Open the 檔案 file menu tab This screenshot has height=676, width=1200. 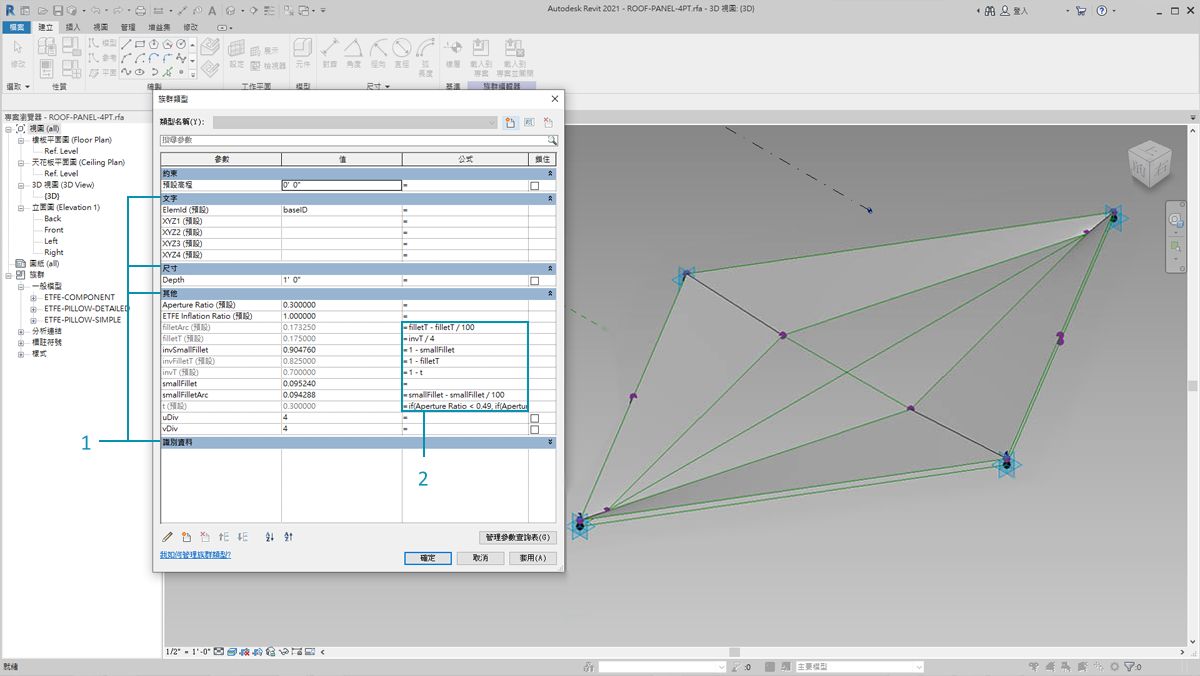pyautogui.click(x=16, y=27)
